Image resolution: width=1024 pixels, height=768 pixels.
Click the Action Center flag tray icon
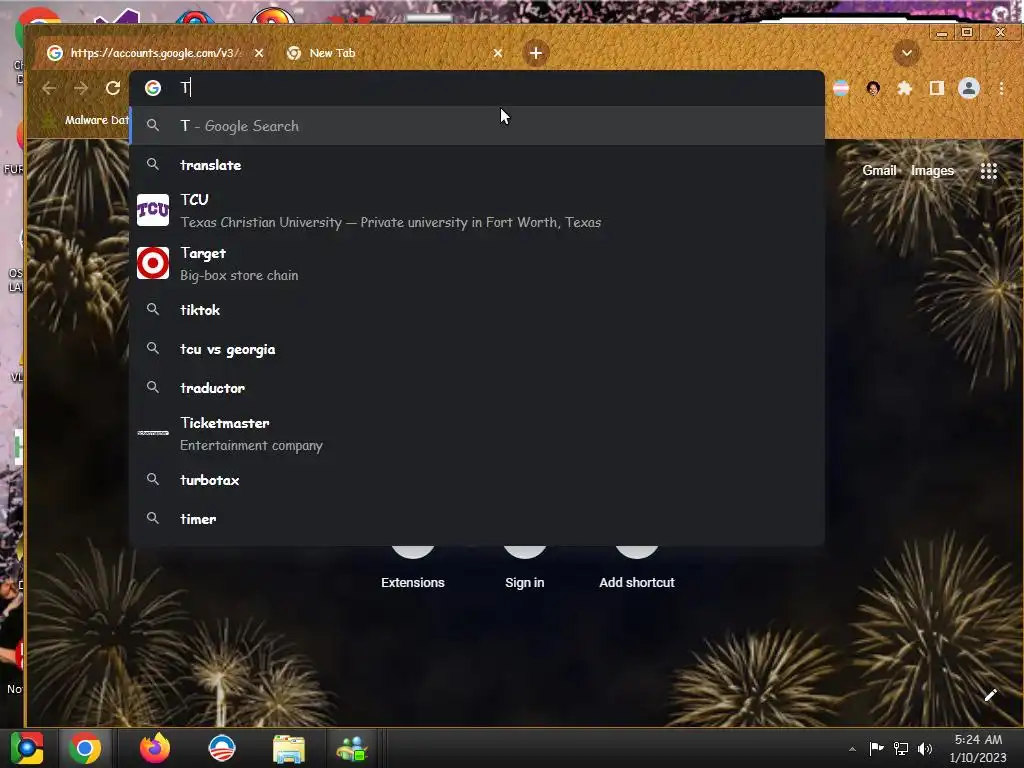[876, 748]
